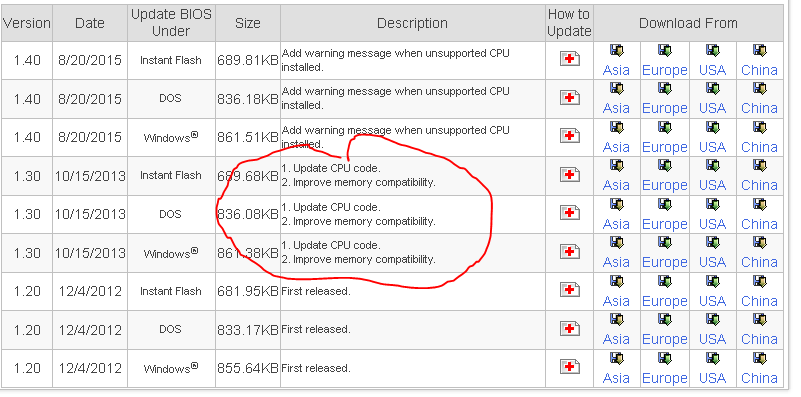Click USA download icon for 1.30 DOS row
This screenshot has width=801, height=397.
(x=712, y=204)
